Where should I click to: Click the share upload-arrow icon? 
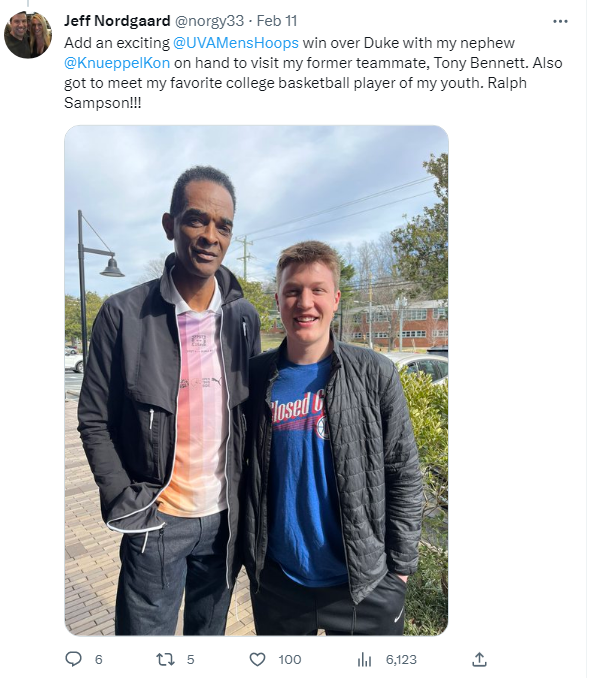[480, 659]
